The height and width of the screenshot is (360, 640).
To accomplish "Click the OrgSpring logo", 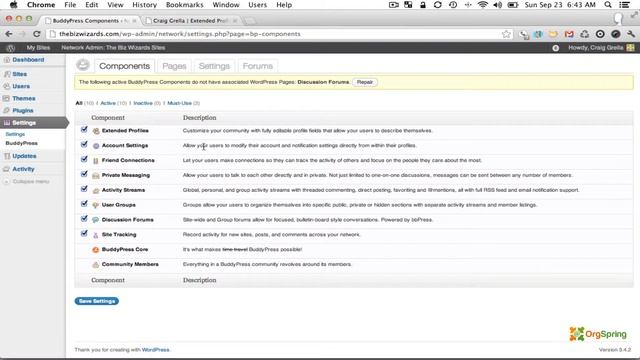I will click(598, 334).
